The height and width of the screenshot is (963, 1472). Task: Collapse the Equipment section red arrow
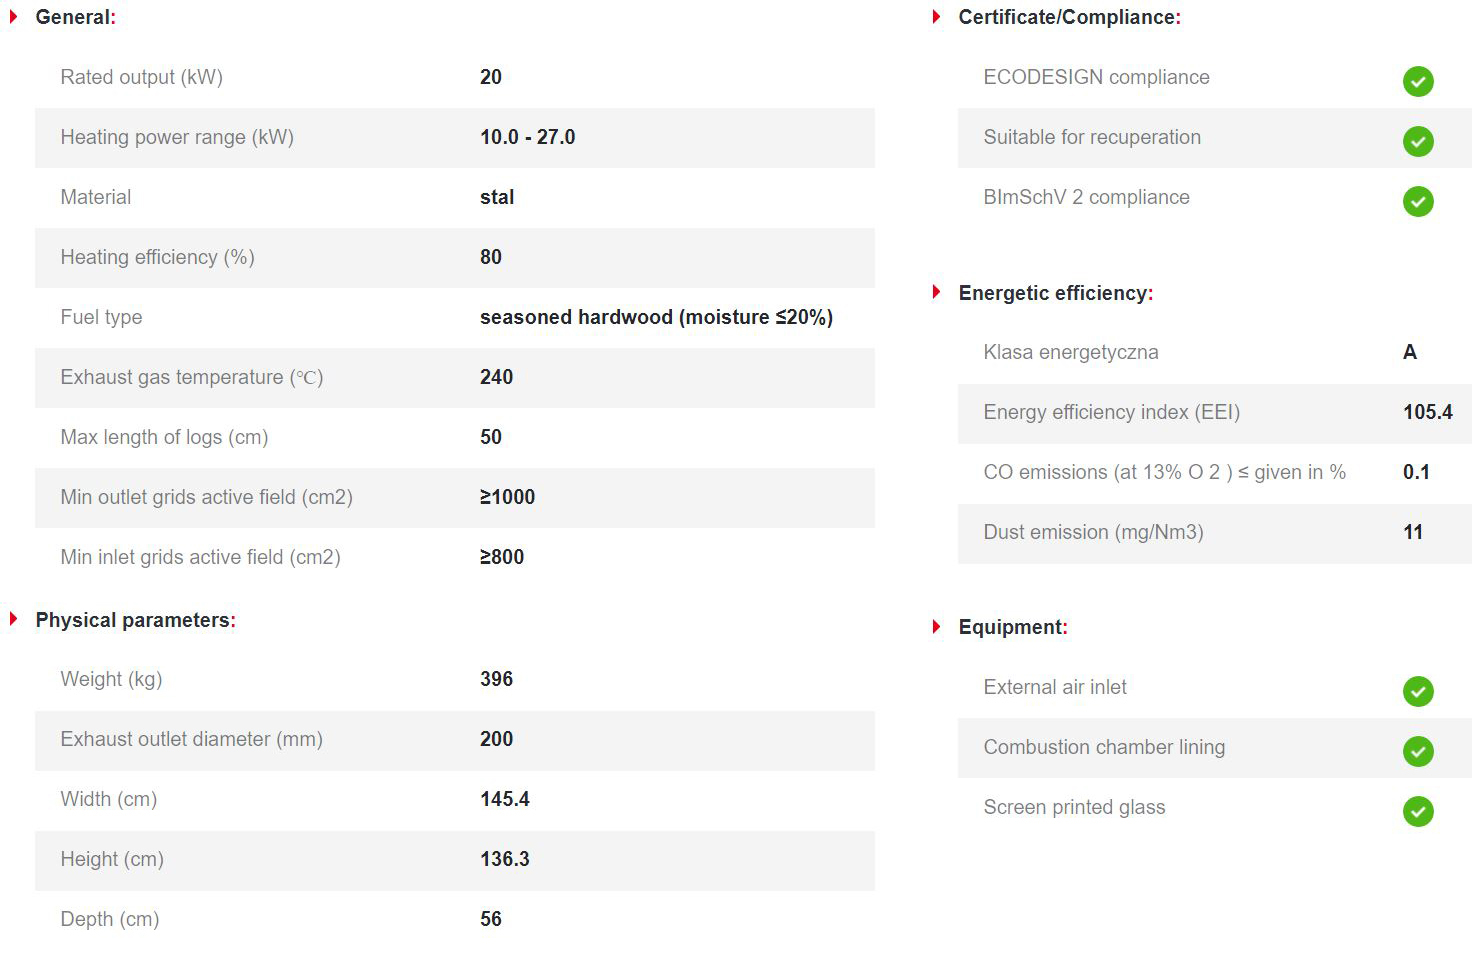pyautogui.click(x=937, y=627)
